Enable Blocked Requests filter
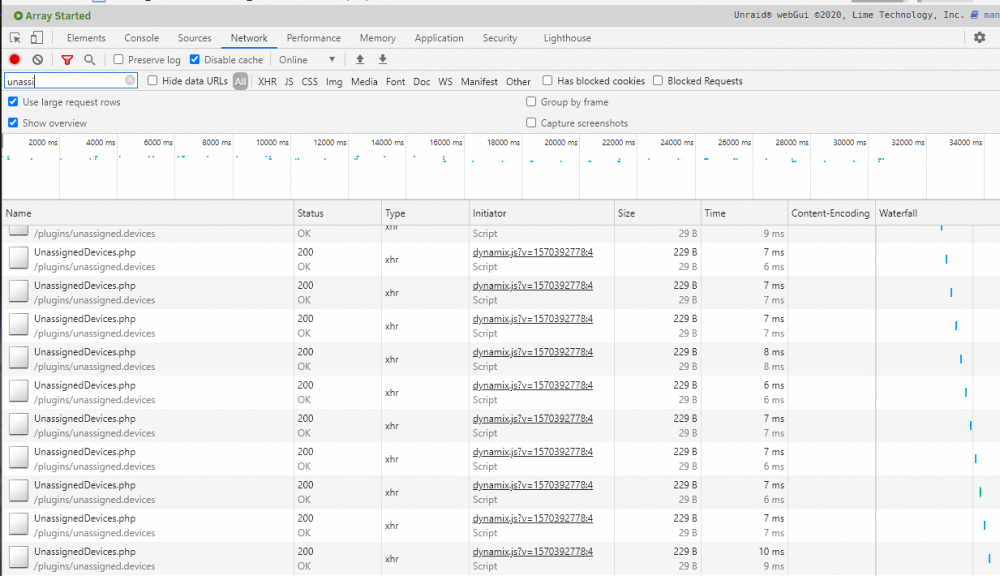This screenshot has width=1000, height=576. pyautogui.click(x=658, y=80)
